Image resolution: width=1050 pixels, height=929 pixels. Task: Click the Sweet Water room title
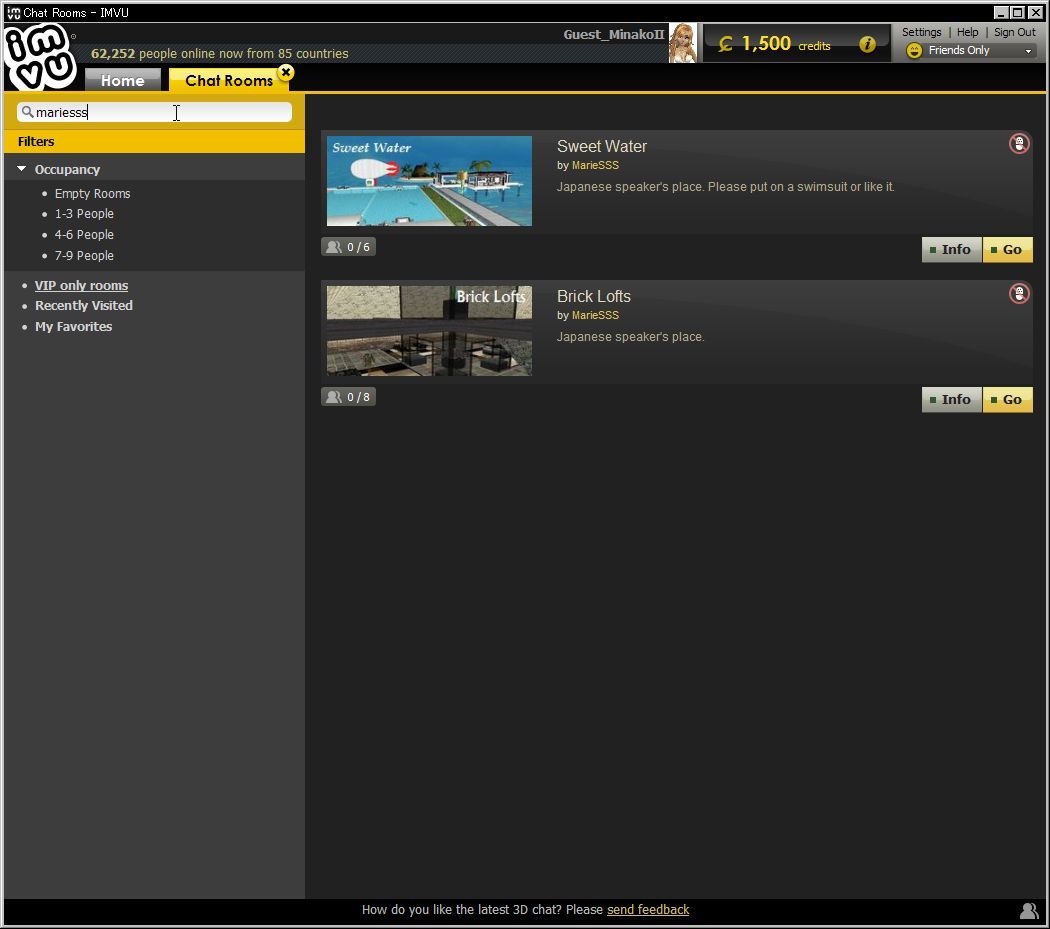coord(602,147)
